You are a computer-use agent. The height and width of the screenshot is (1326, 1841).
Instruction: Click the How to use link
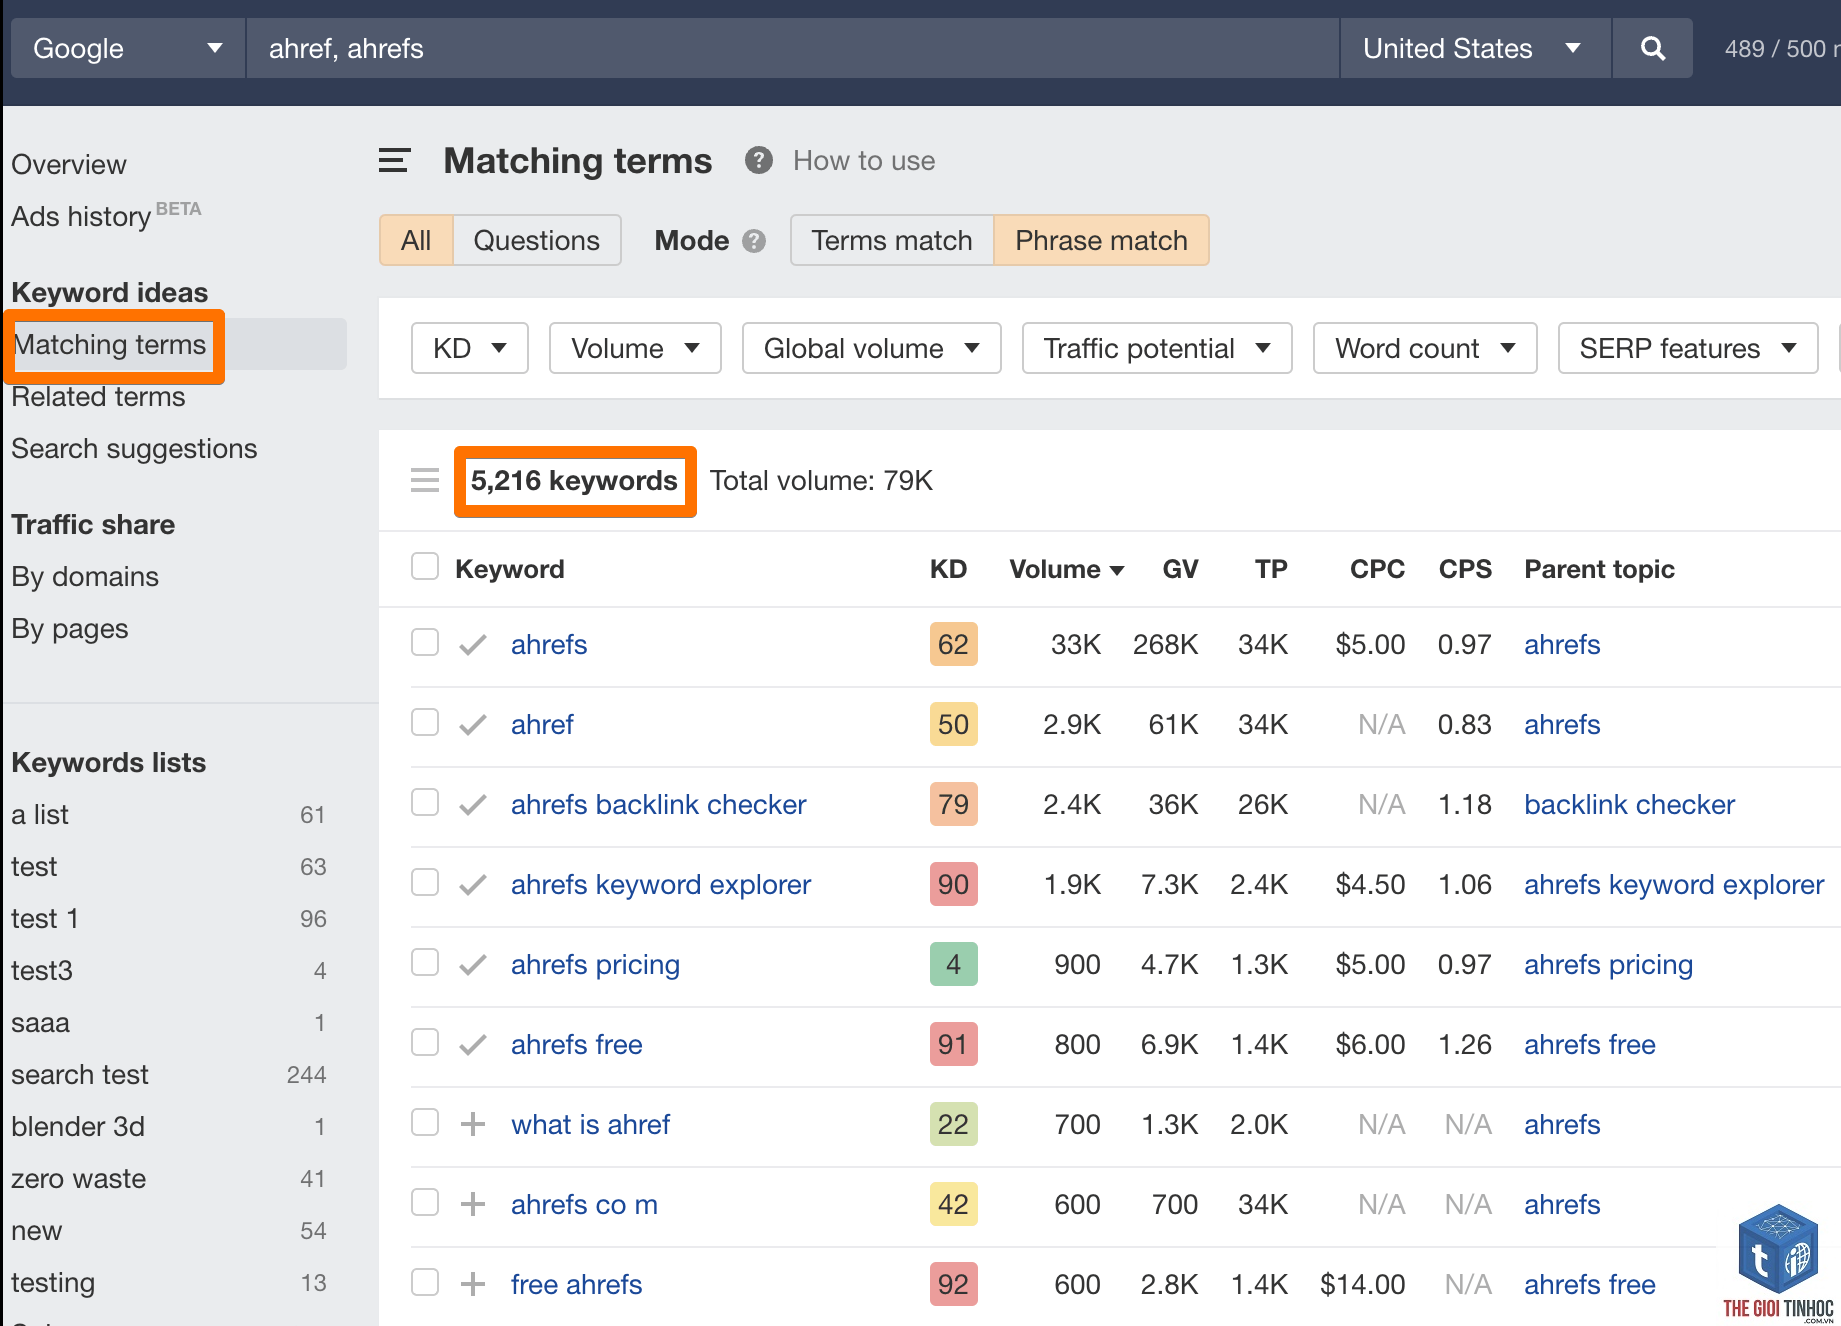864,160
